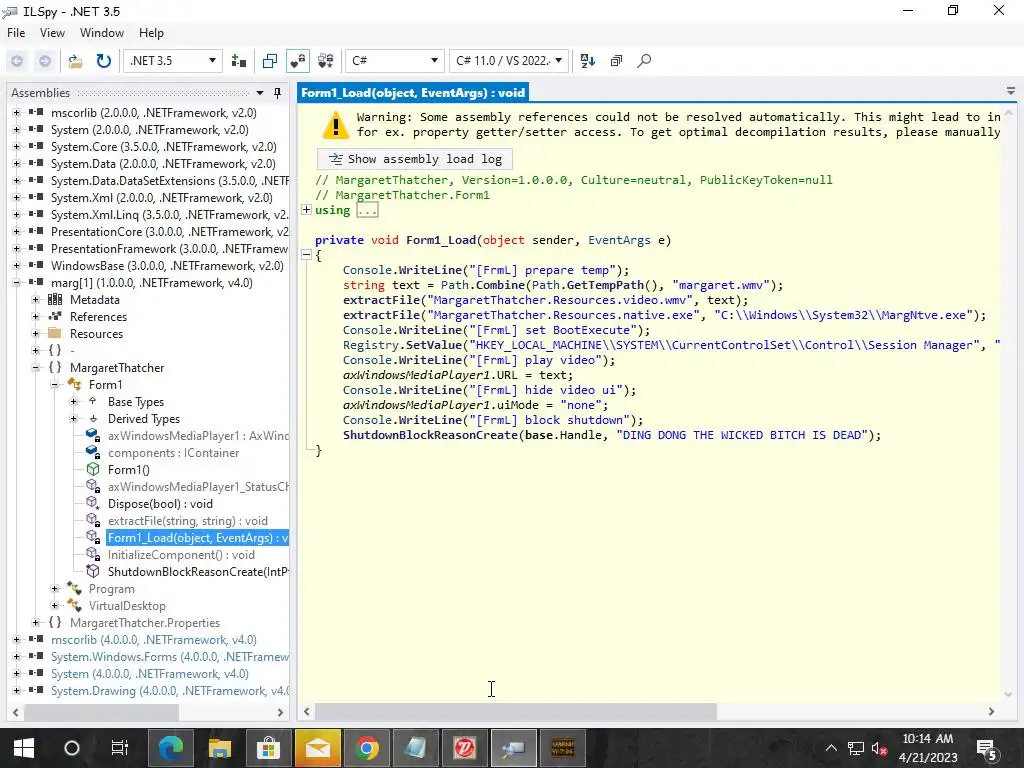This screenshot has height=768, width=1024.
Task: Collapse all tree nodes icon
Action: (x=616, y=61)
